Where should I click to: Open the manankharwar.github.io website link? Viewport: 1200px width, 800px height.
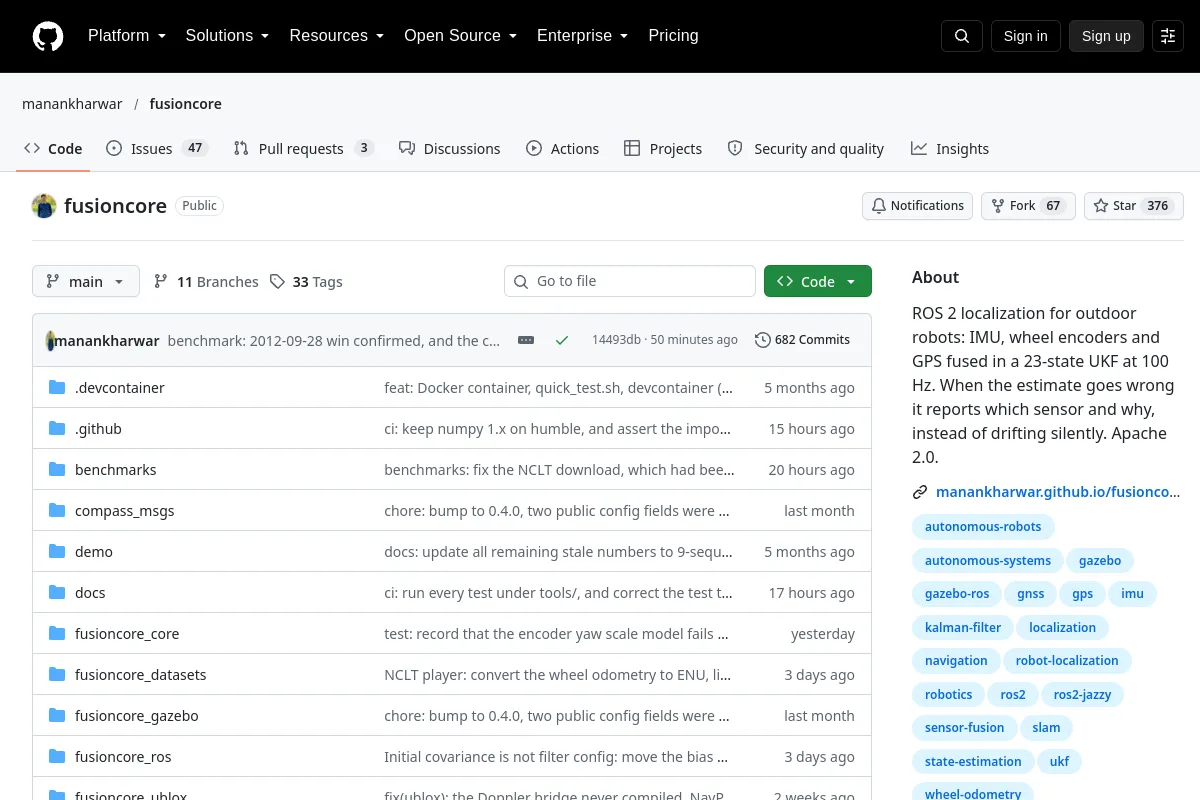pos(1058,492)
